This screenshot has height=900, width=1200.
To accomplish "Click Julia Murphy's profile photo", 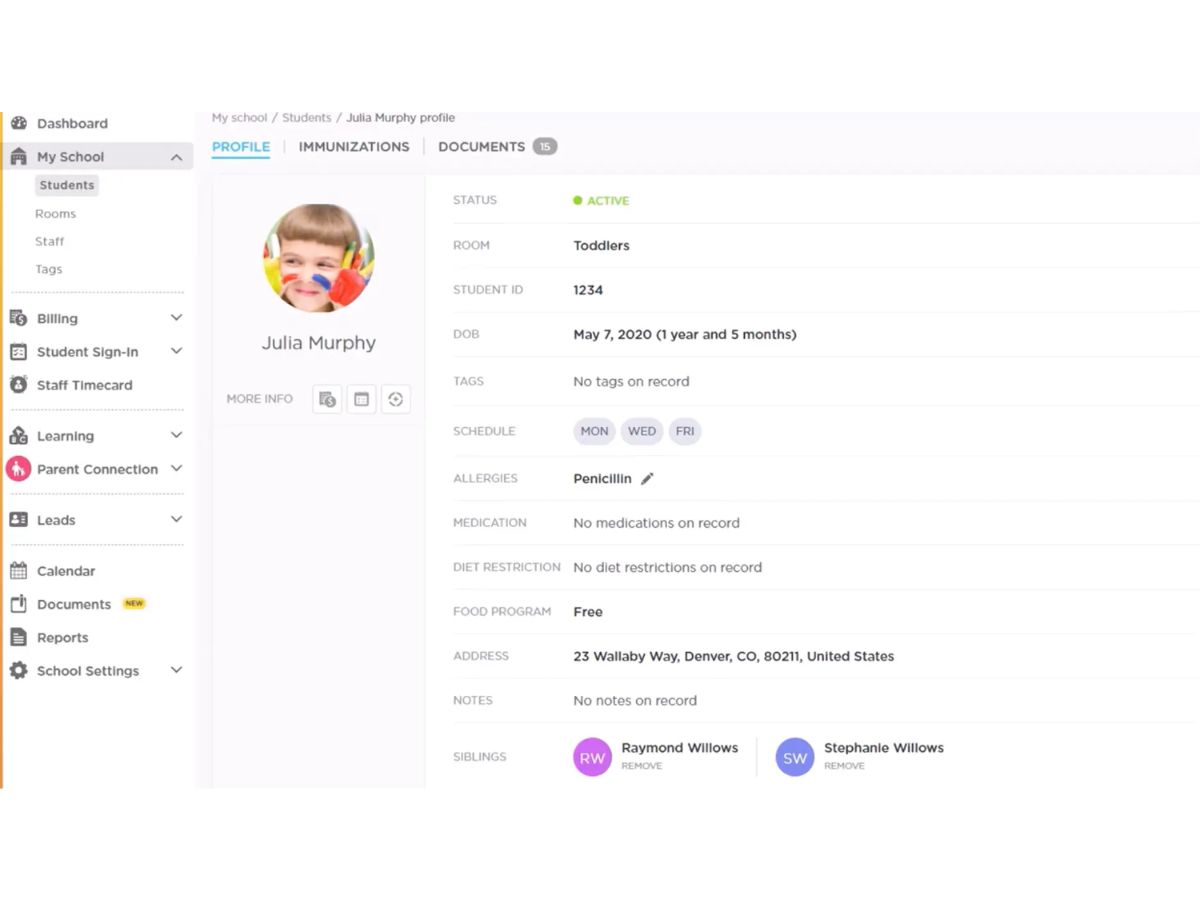I will [x=319, y=259].
